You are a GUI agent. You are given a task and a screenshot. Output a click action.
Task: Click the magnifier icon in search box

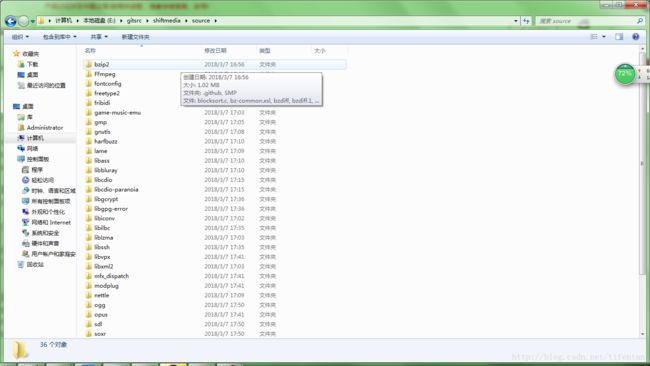[640, 21]
